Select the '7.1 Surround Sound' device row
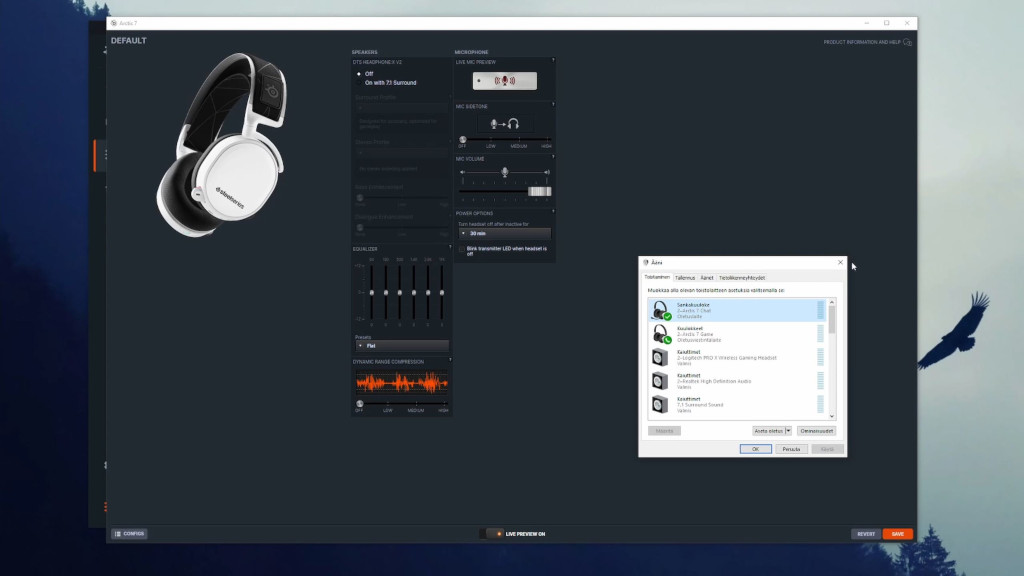The image size is (1024, 576). [737, 404]
